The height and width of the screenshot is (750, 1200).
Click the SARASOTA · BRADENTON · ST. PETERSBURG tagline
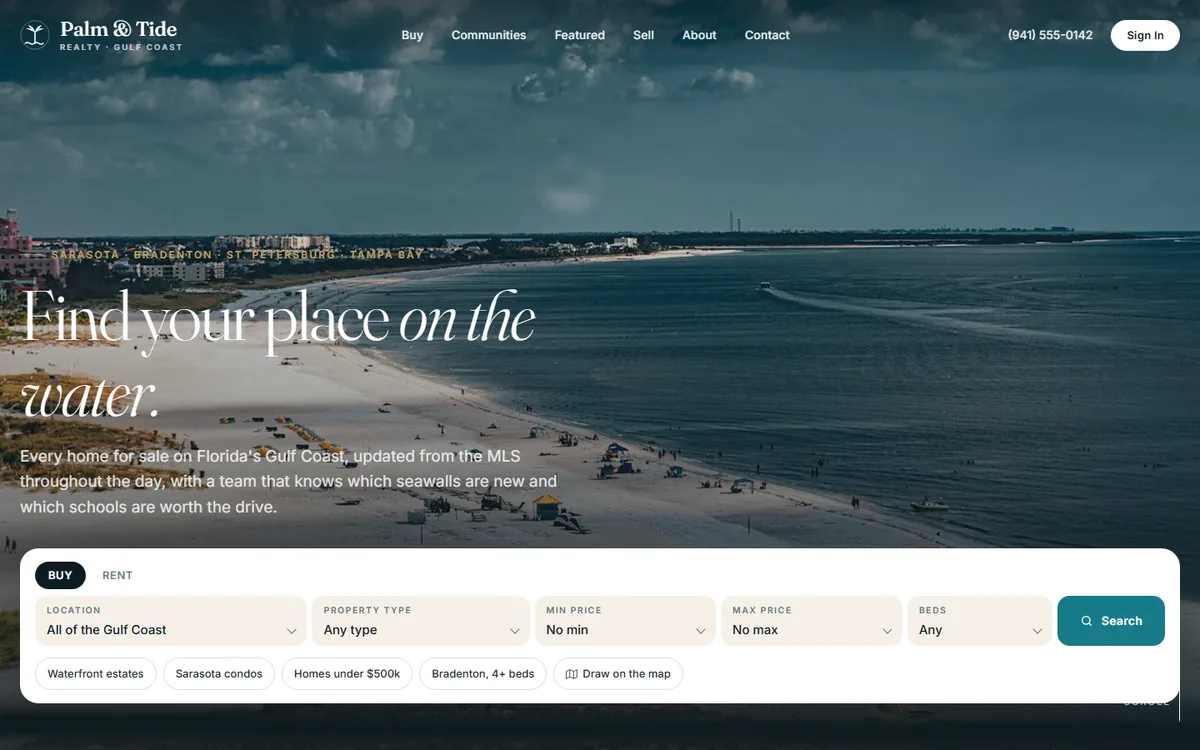237,255
